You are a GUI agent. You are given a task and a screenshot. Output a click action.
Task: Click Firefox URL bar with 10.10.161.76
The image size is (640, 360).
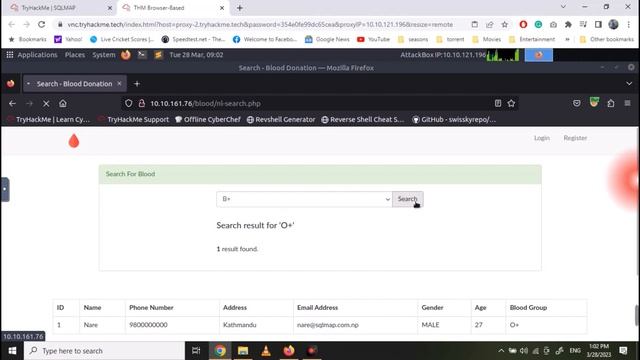point(319,104)
